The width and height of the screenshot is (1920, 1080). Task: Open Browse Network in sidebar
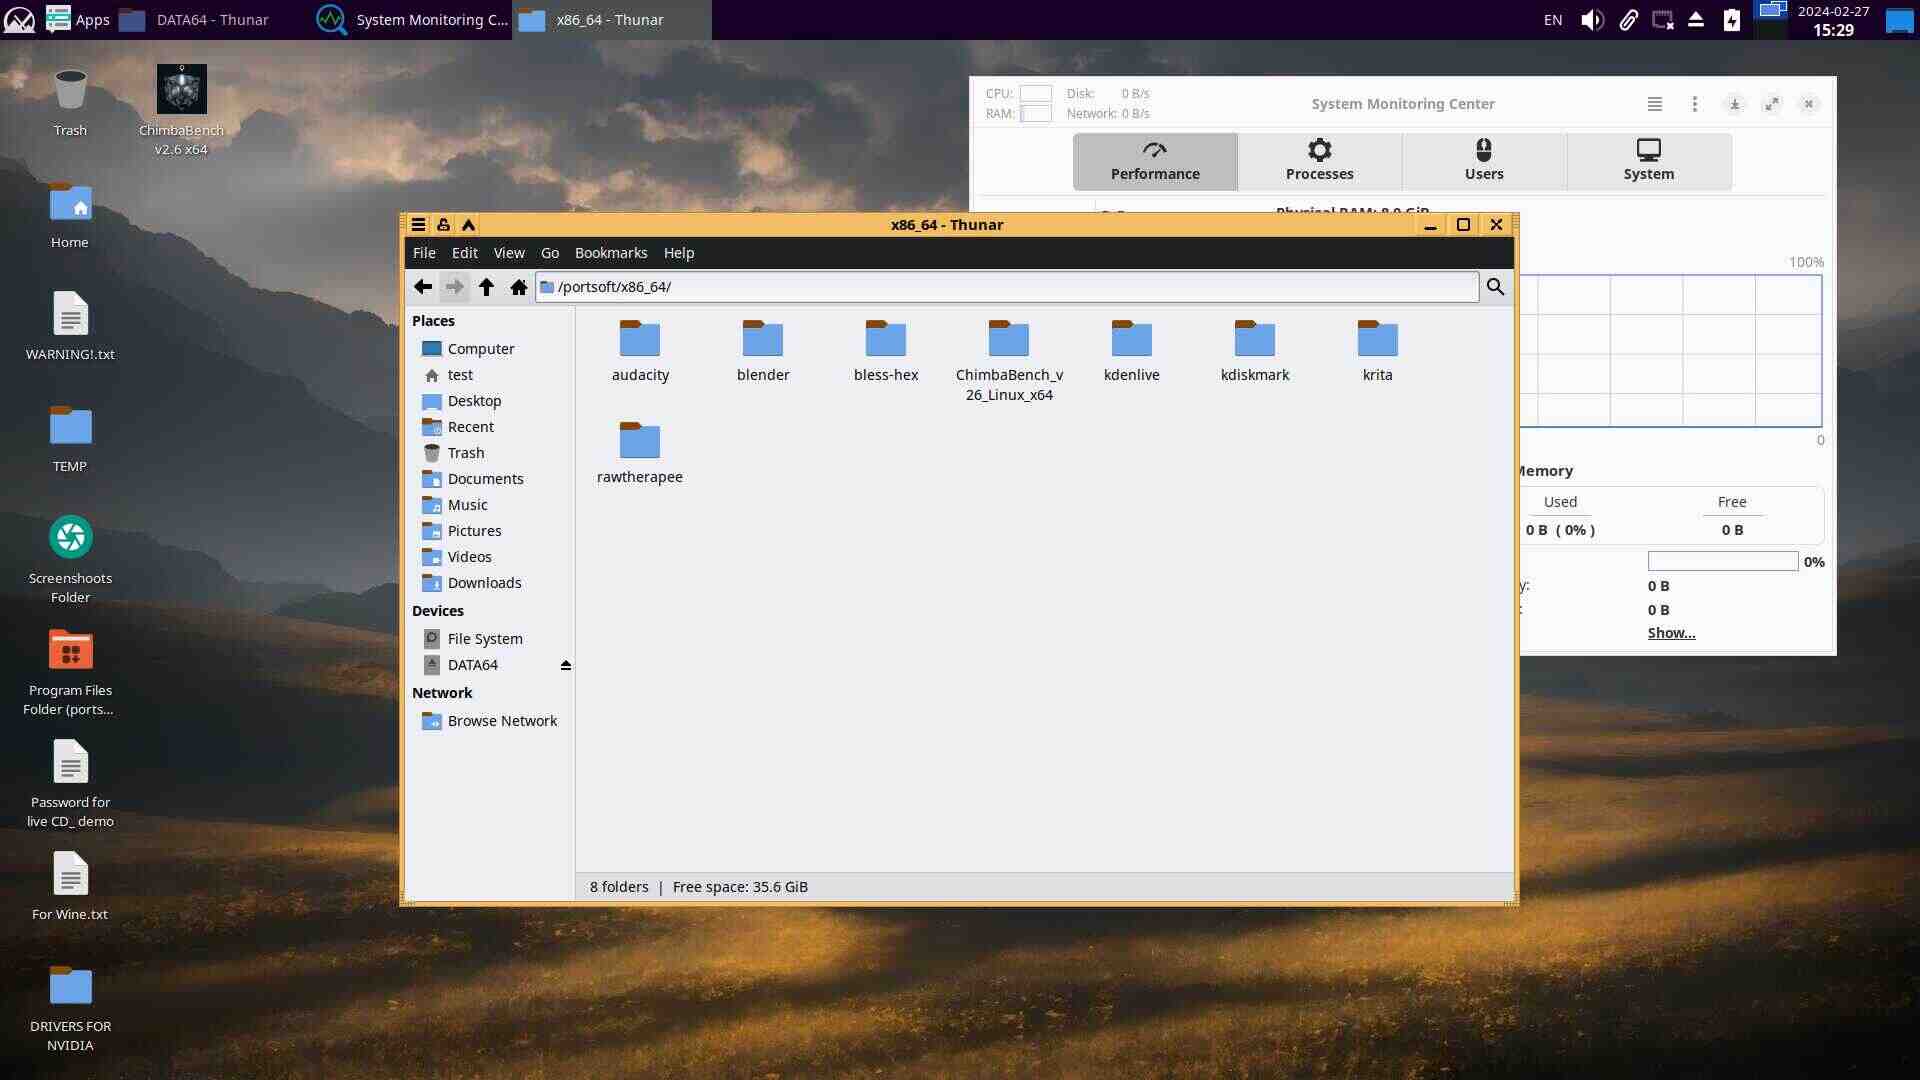pyautogui.click(x=501, y=721)
